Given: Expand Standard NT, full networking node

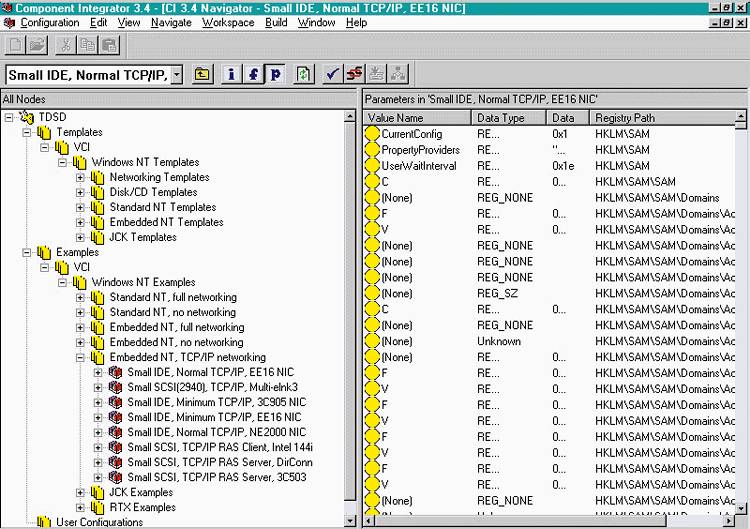Looking at the screenshot, I should 80,298.
